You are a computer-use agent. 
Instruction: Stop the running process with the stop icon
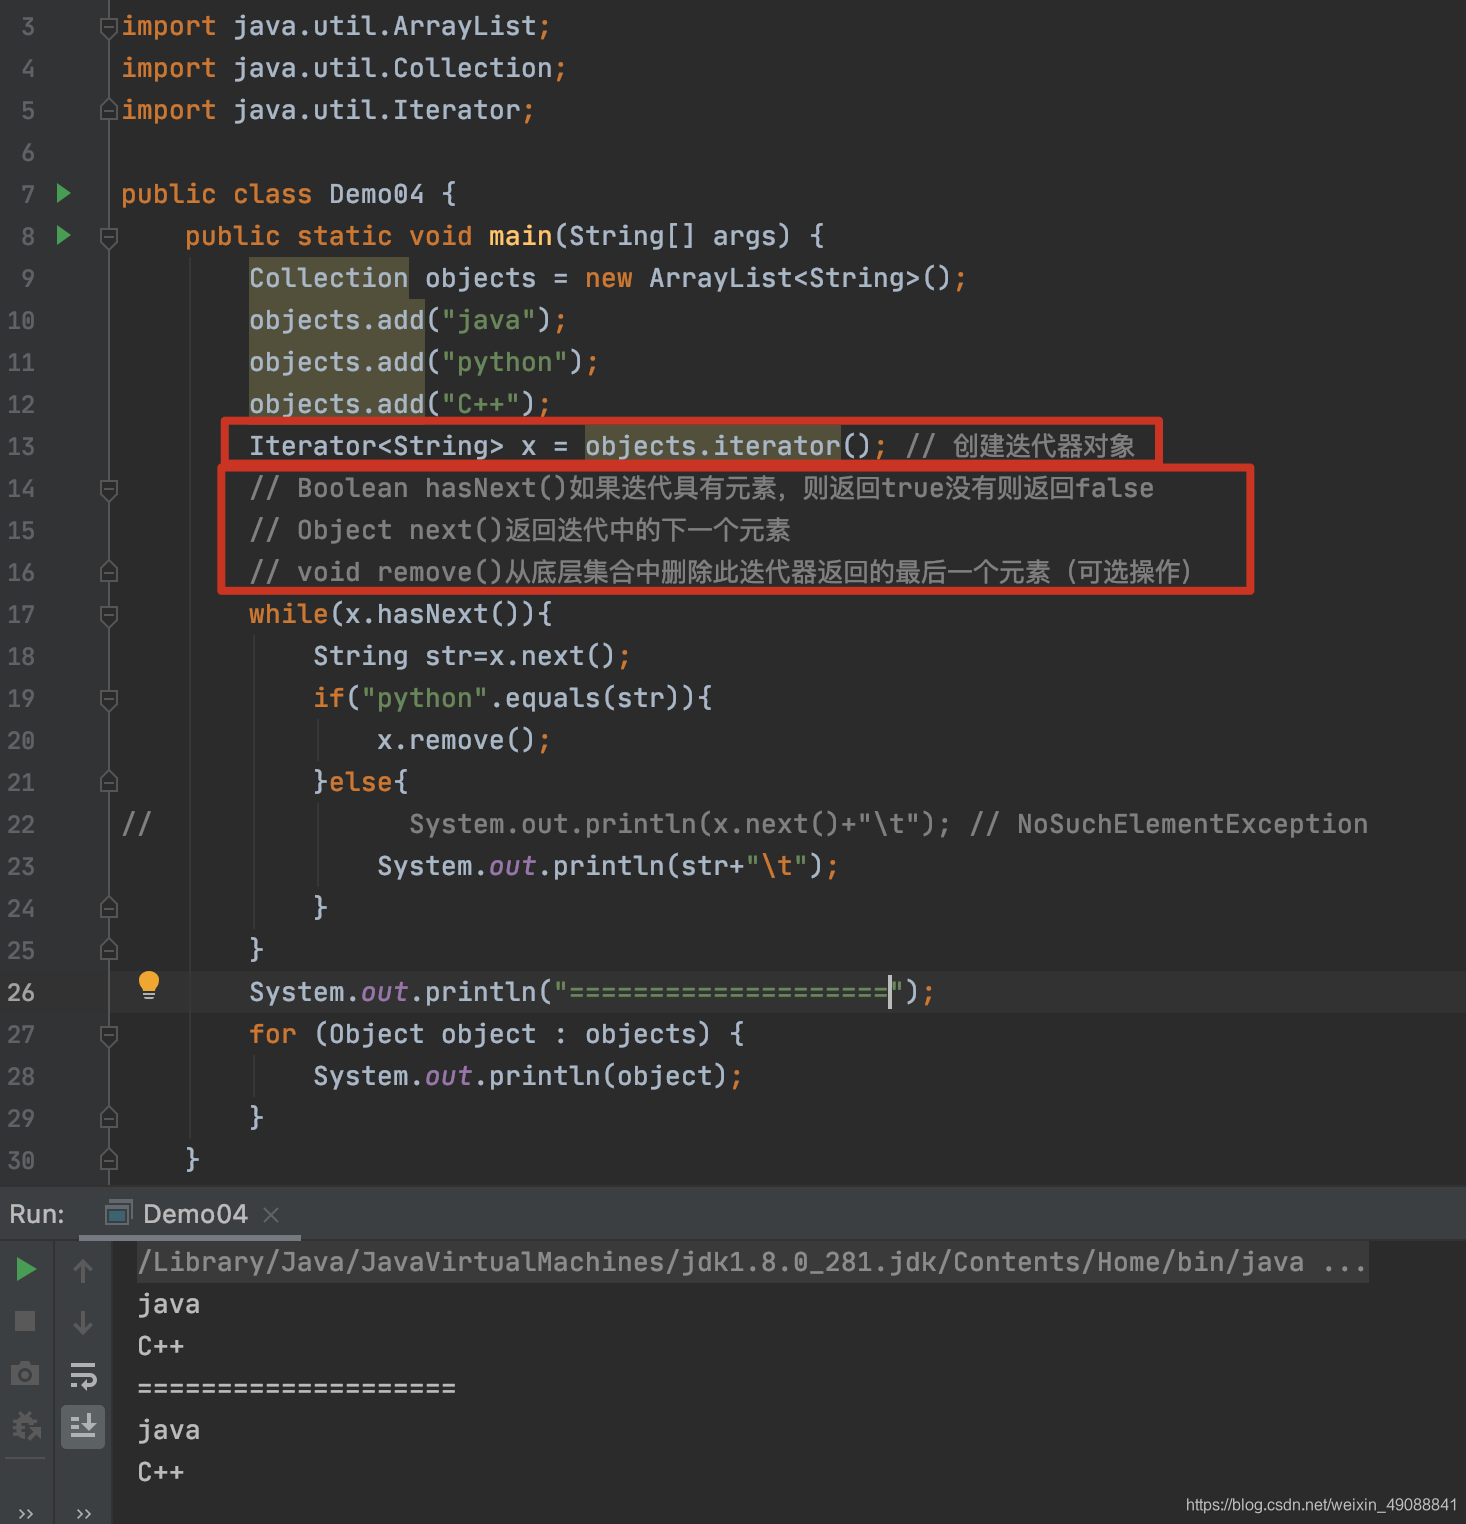[x=25, y=1321]
